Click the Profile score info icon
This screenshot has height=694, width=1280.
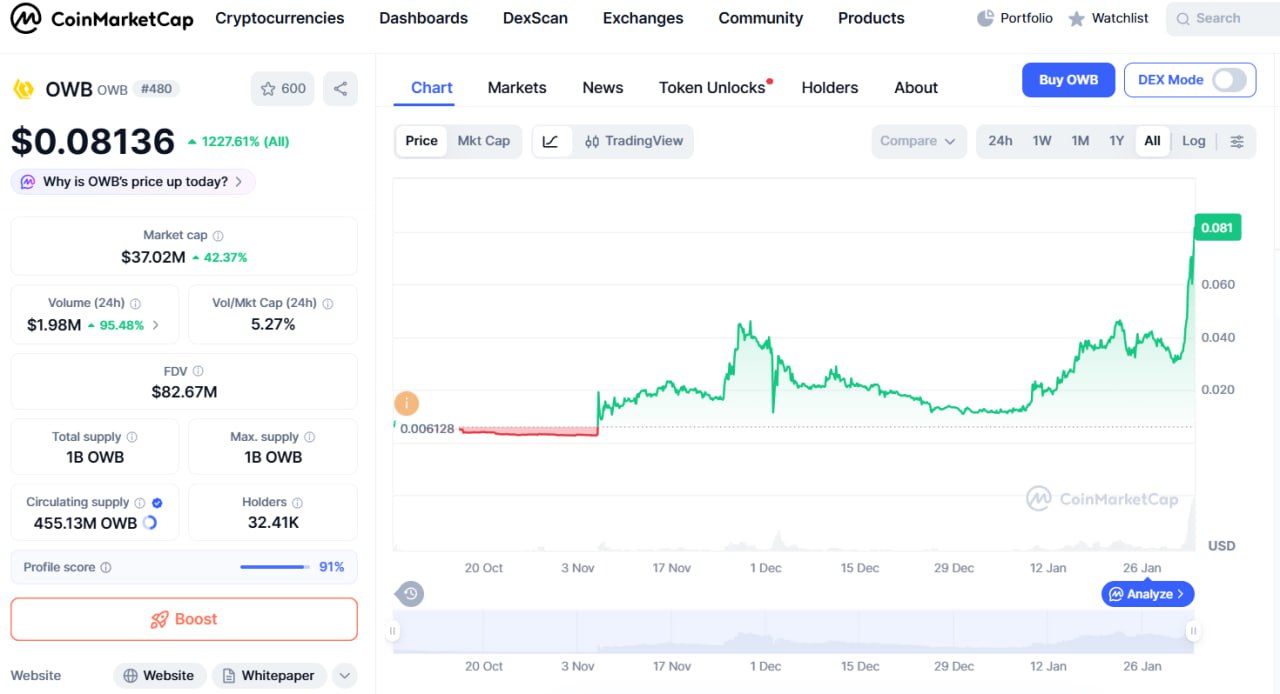point(106,568)
